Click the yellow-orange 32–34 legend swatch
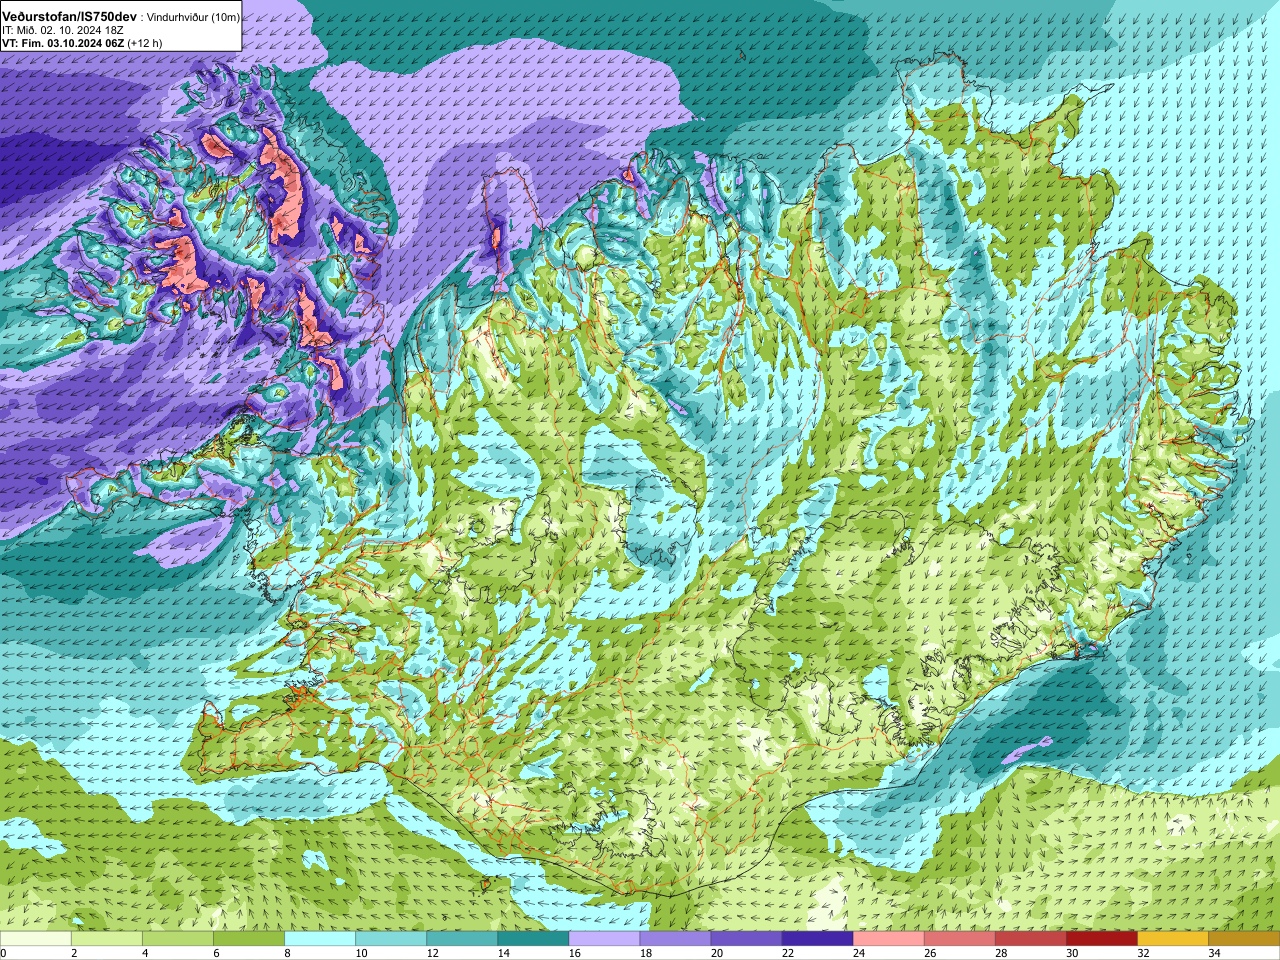This screenshot has height=960, width=1280. (x=1172, y=939)
